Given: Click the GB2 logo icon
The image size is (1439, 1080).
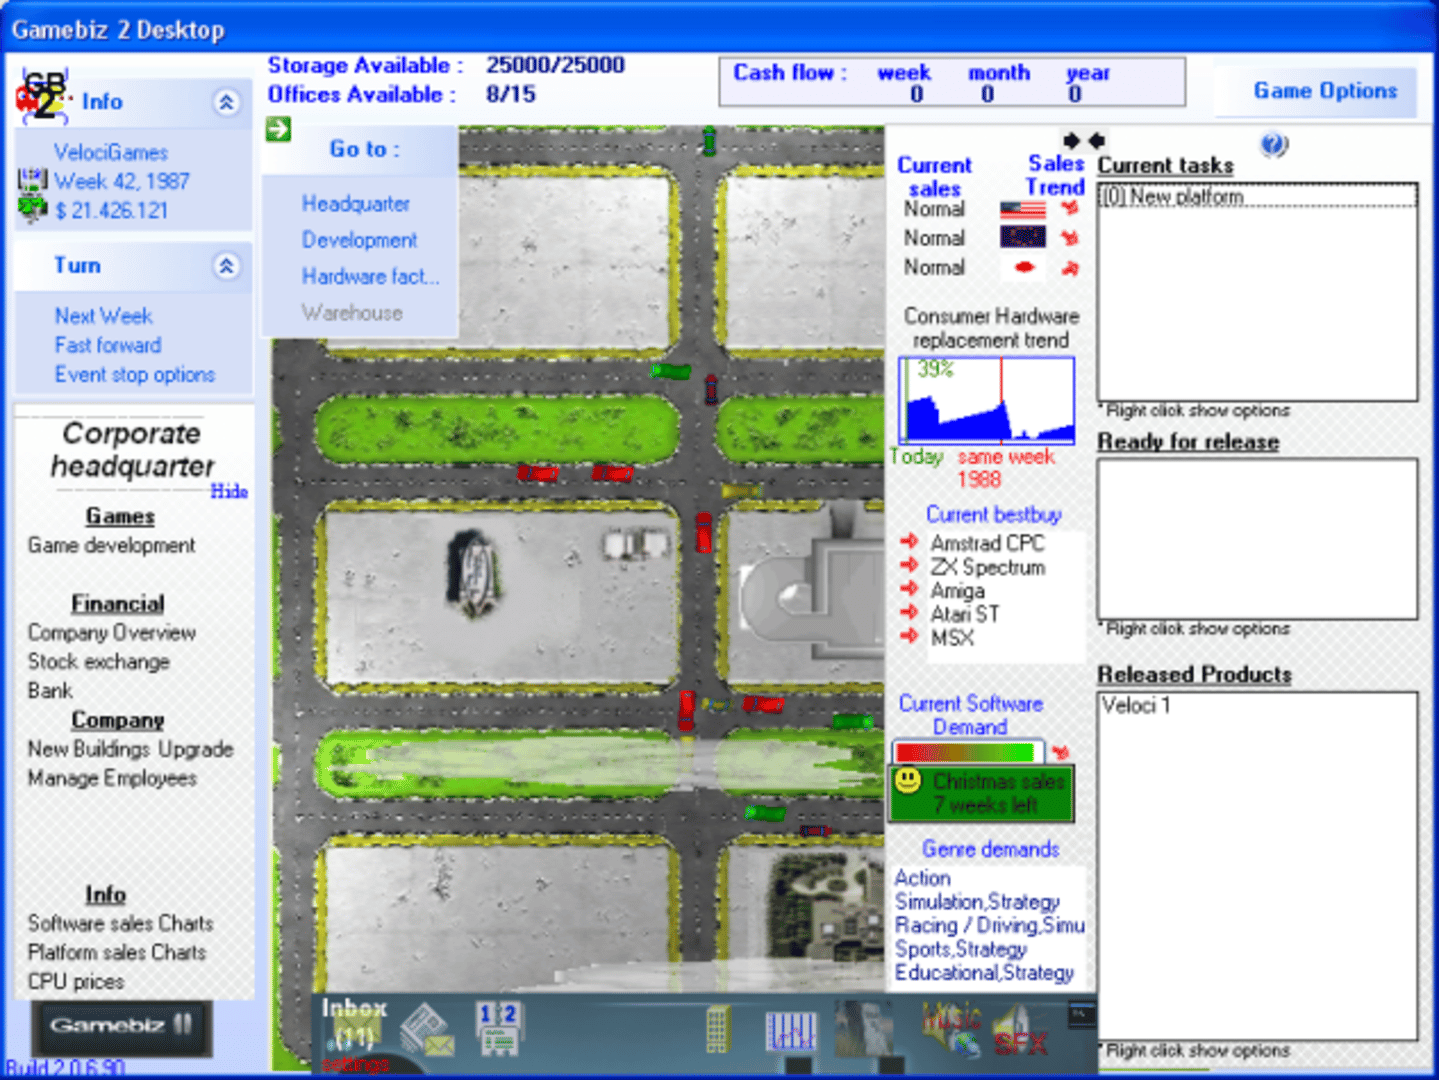Looking at the screenshot, I should coord(43,97).
